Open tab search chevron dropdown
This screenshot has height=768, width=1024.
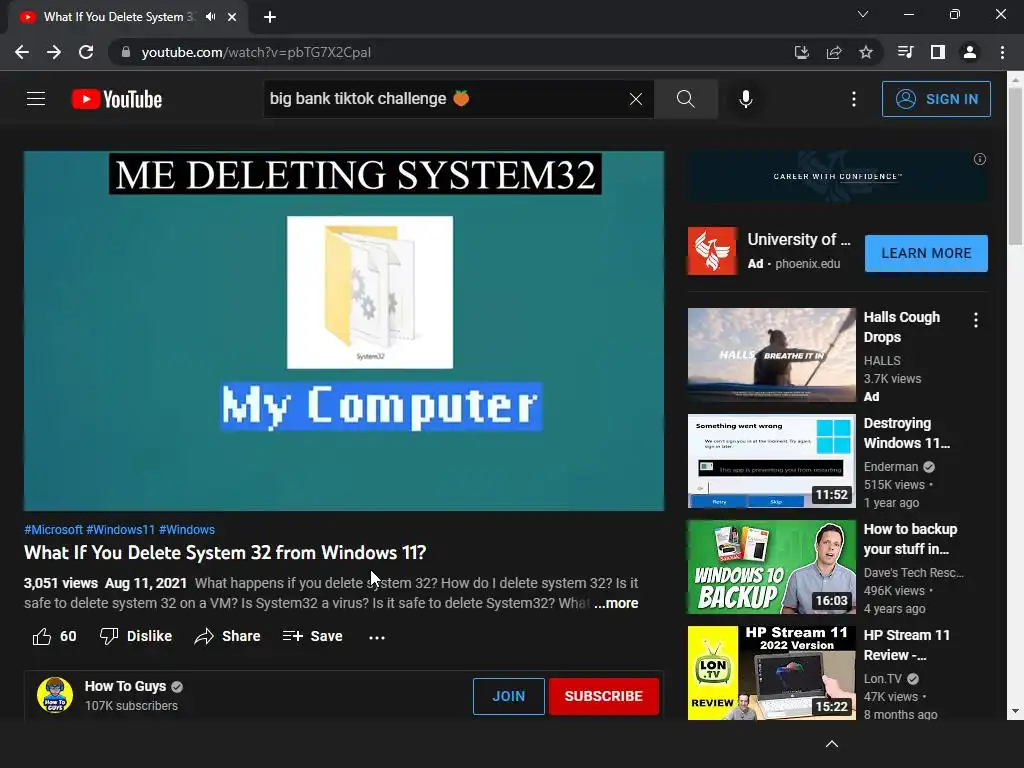[x=863, y=14]
